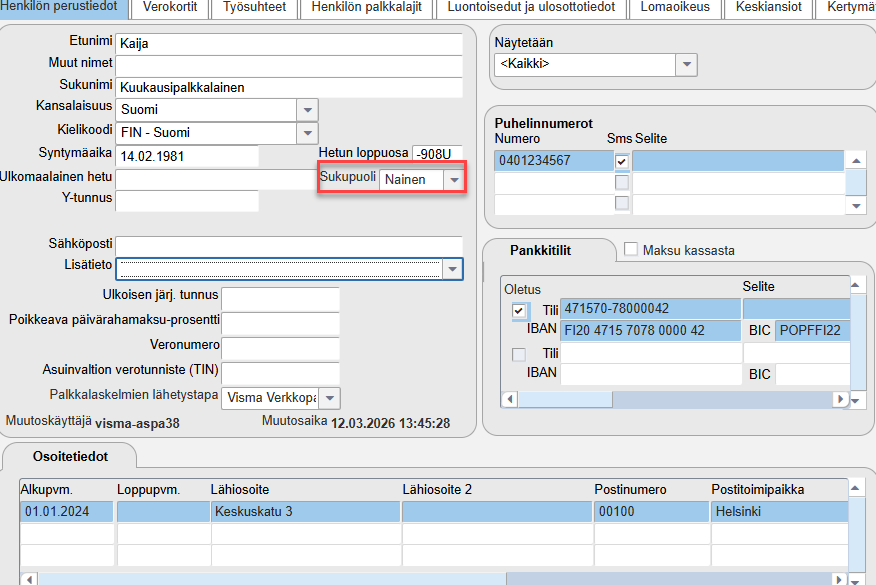This screenshot has height=585, width=876.
Task: Click the Sähköposti input field
Action: pos(289,246)
